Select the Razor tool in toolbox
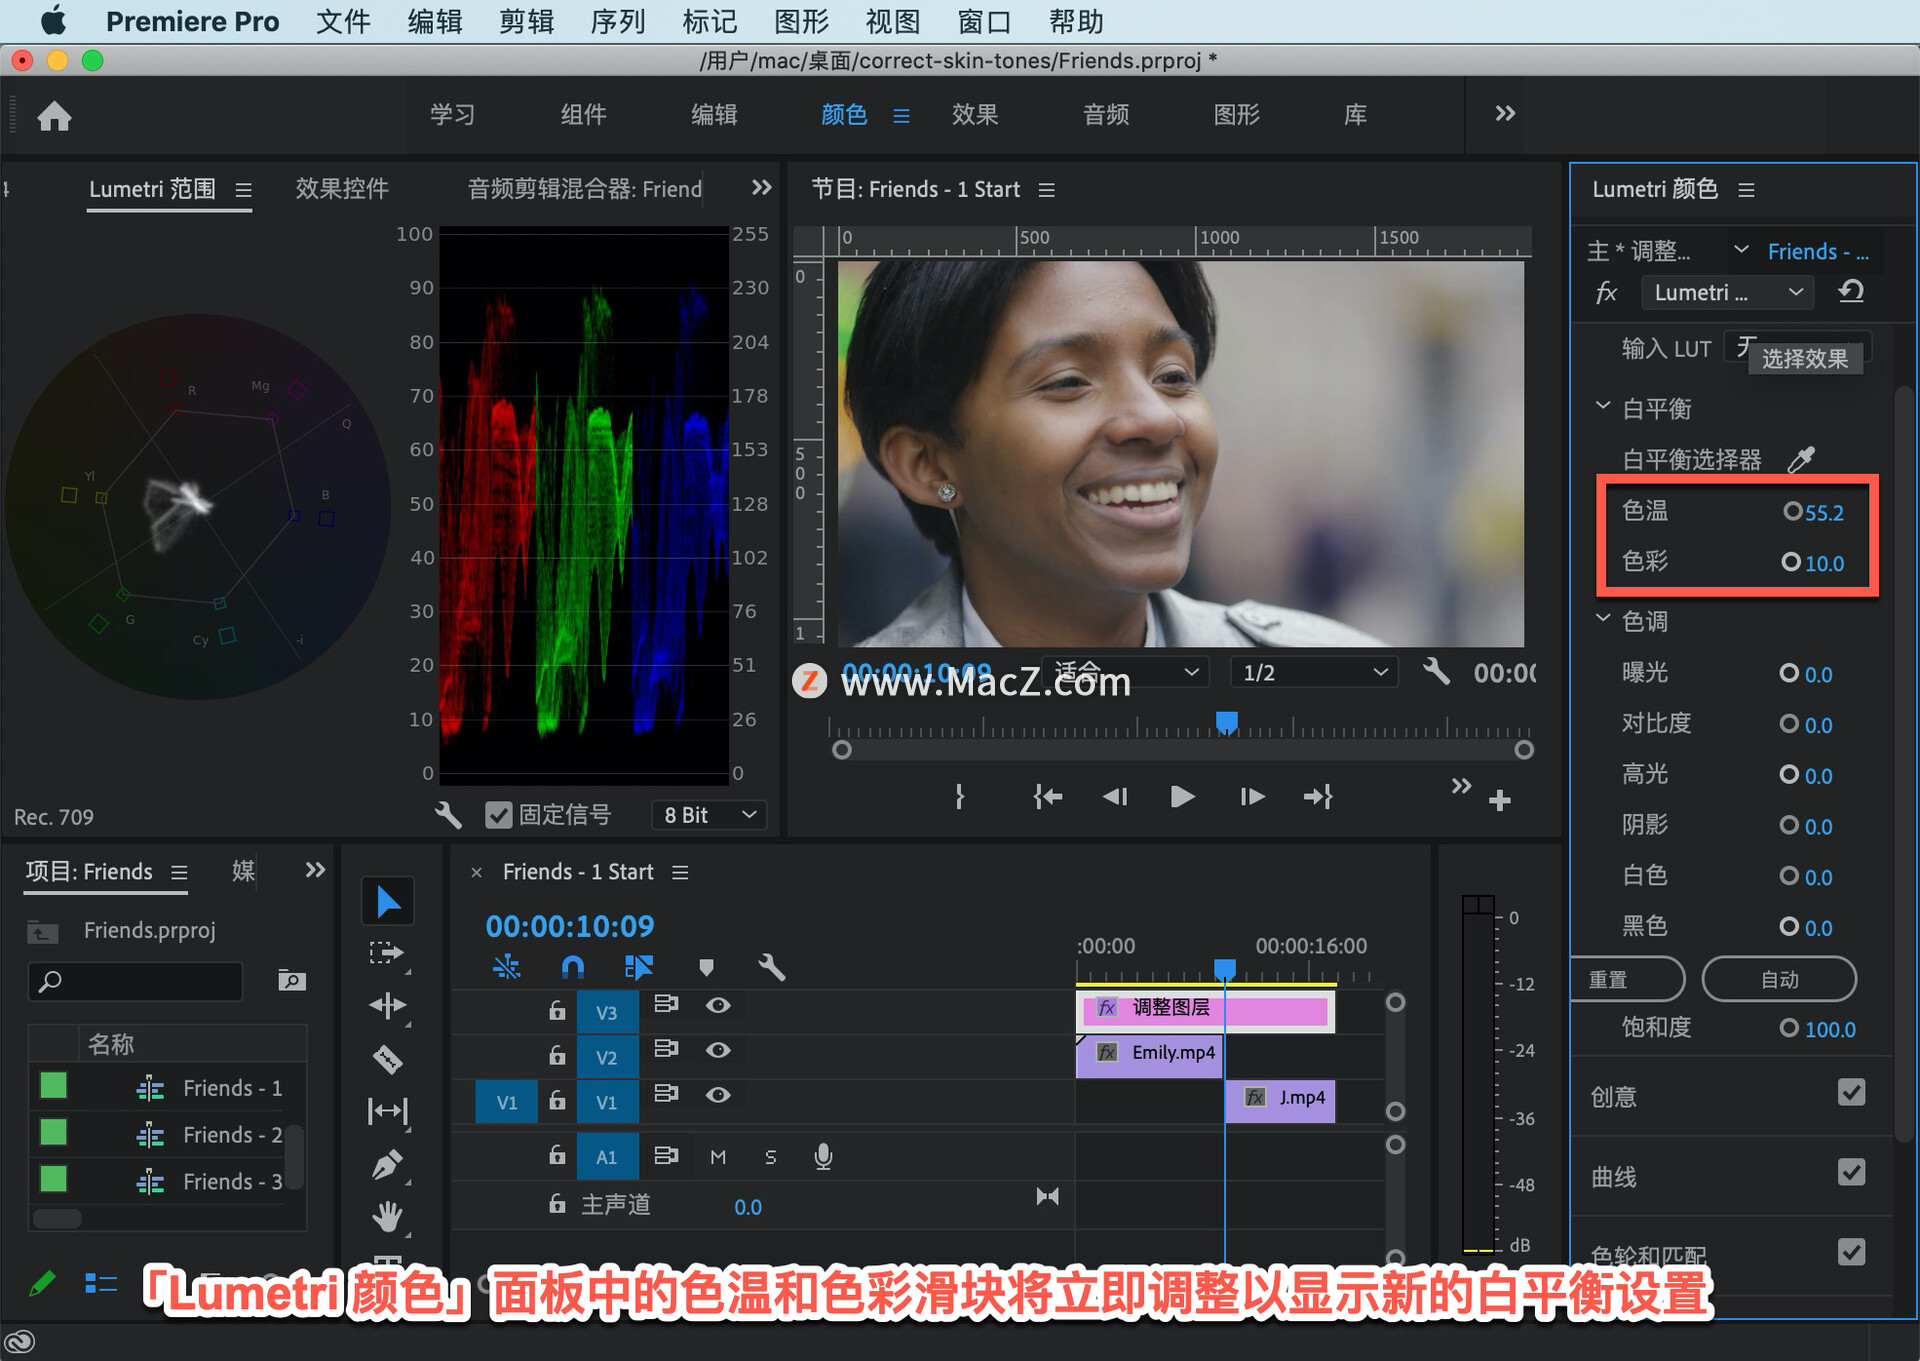Viewport: 1920px width, 1361px height. click(x=388, y=1059)
